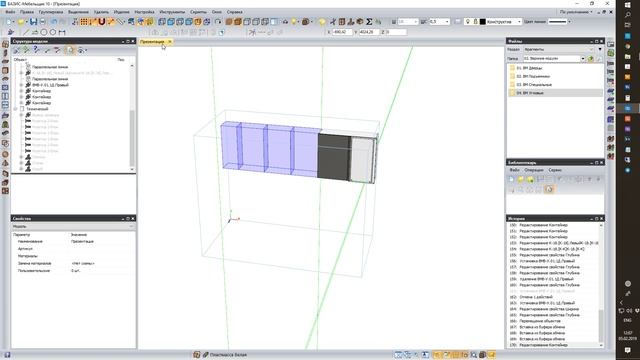Screen dimensions: 640x360
Task: Click the blue Undo arrow icon
Action: (x=53, y=22)
